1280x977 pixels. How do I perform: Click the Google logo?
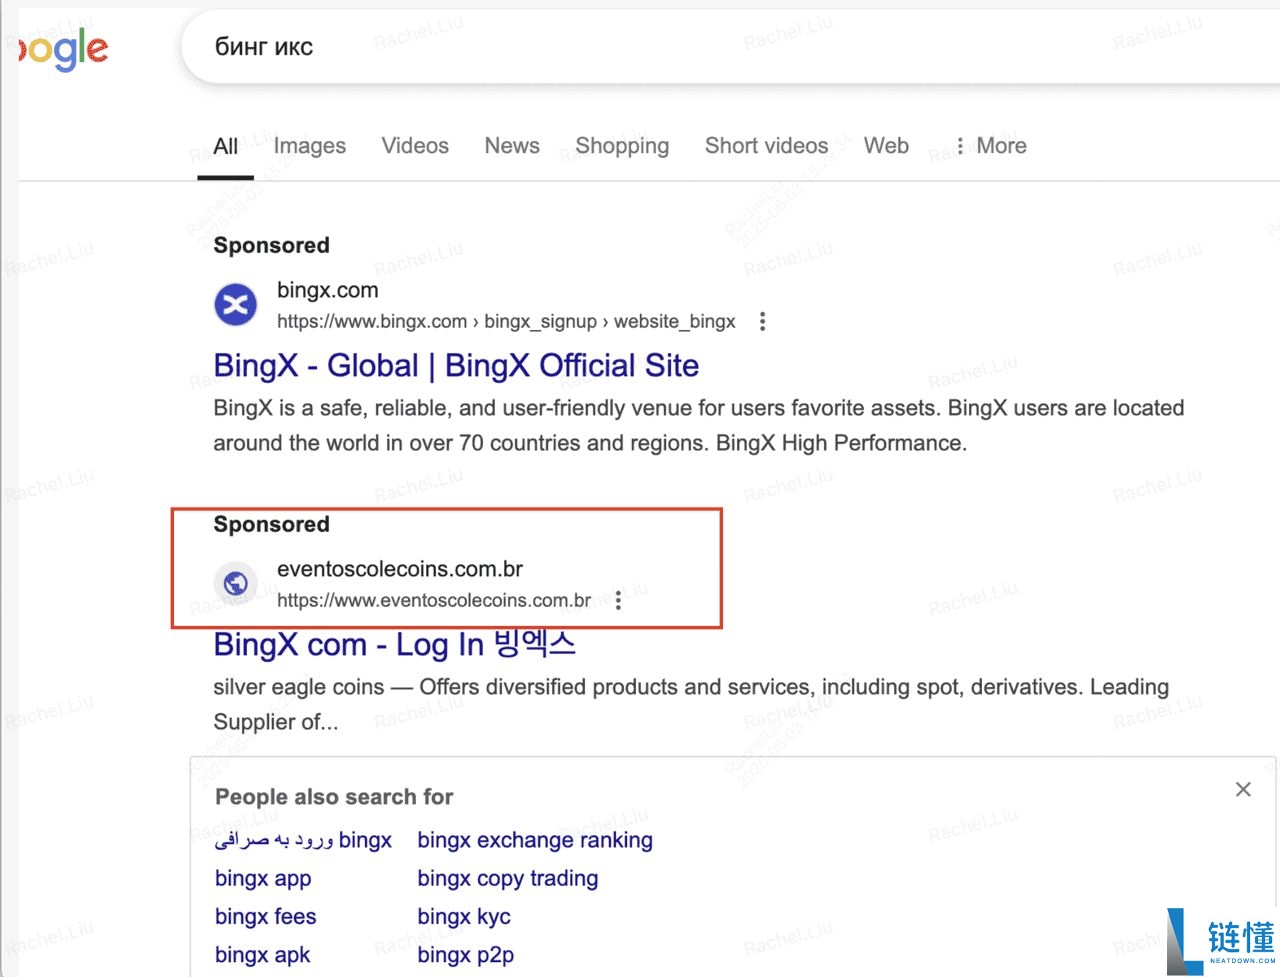click(65, 50)
